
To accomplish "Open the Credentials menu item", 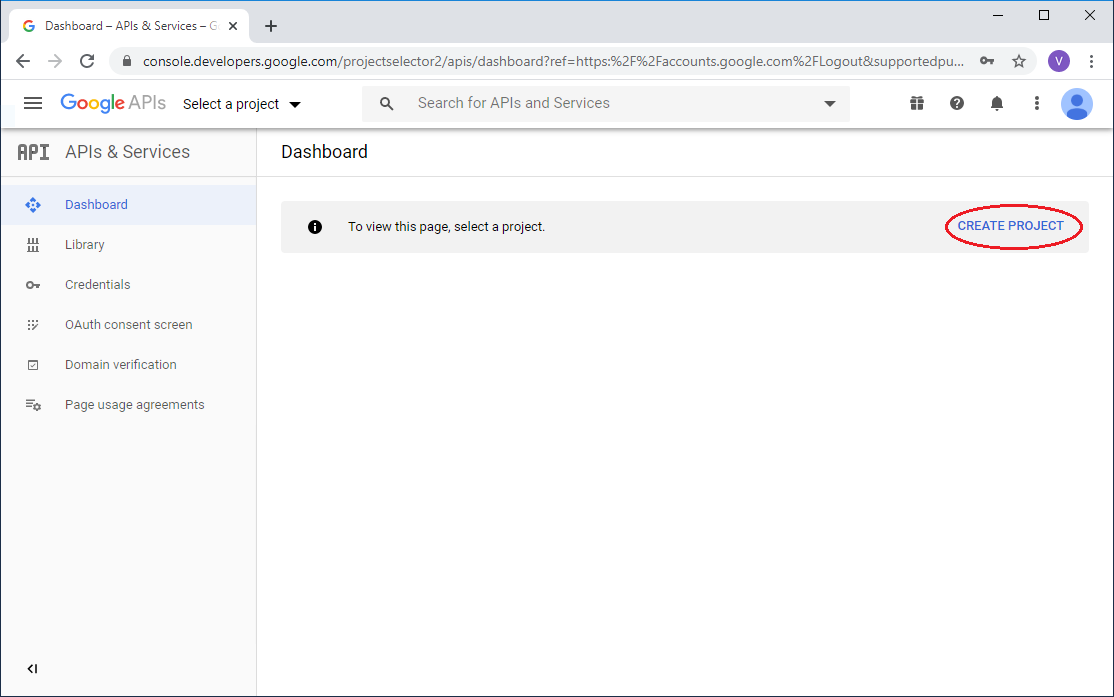I will pos(129,284).
